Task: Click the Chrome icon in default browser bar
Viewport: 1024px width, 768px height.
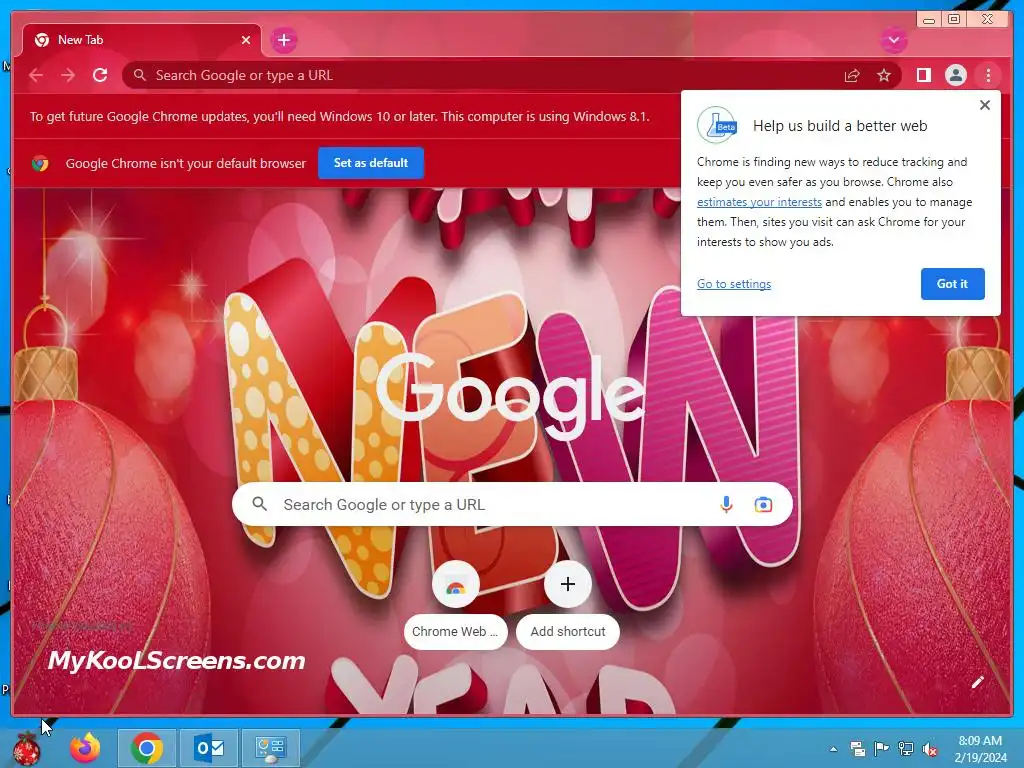Action: click(x=40, y=163)
